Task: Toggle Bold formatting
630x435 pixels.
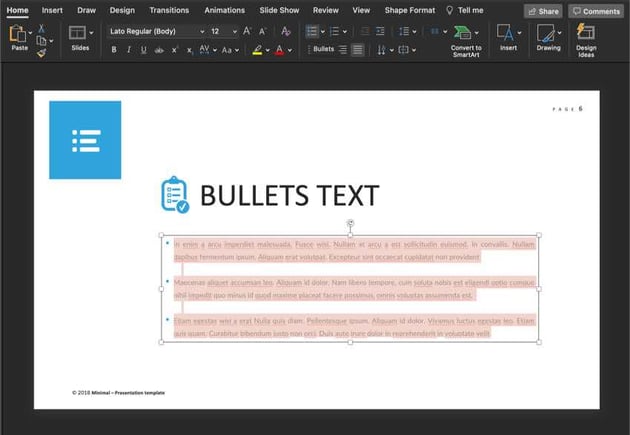Action: click(x=114, y=50)
